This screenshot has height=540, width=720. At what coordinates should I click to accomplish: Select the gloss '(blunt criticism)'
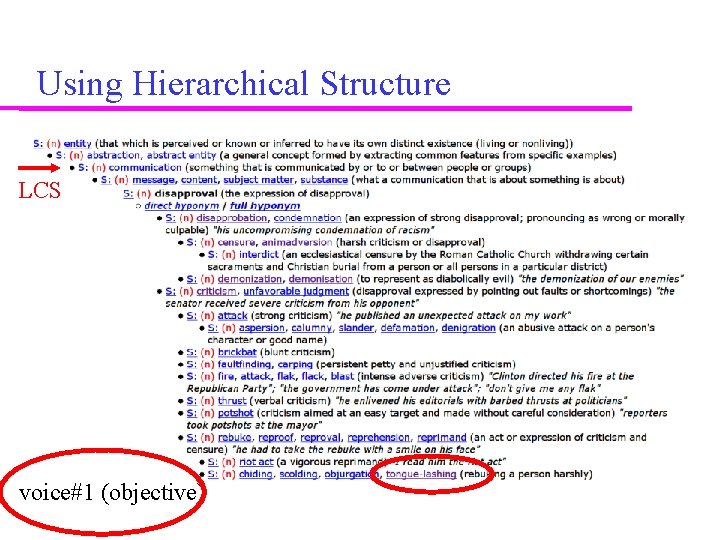click(297, 352)
